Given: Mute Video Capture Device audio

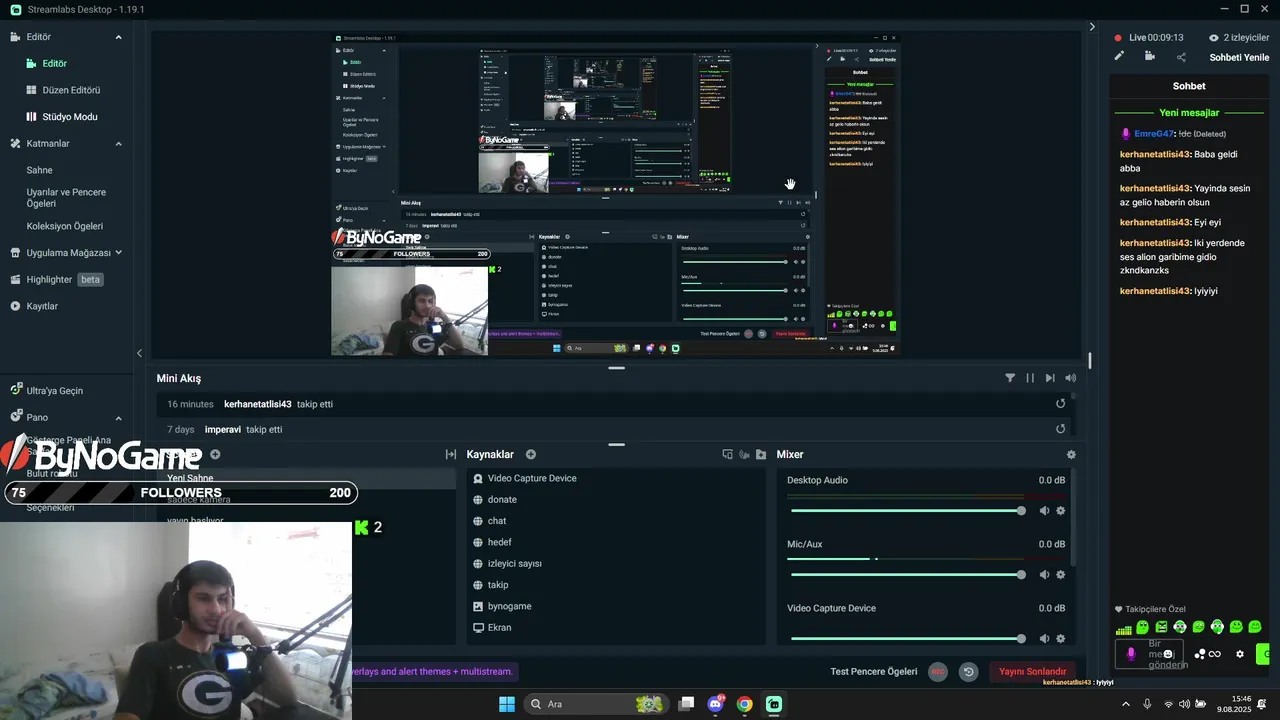Looking at the screenshot, I should pos(1044,639).
